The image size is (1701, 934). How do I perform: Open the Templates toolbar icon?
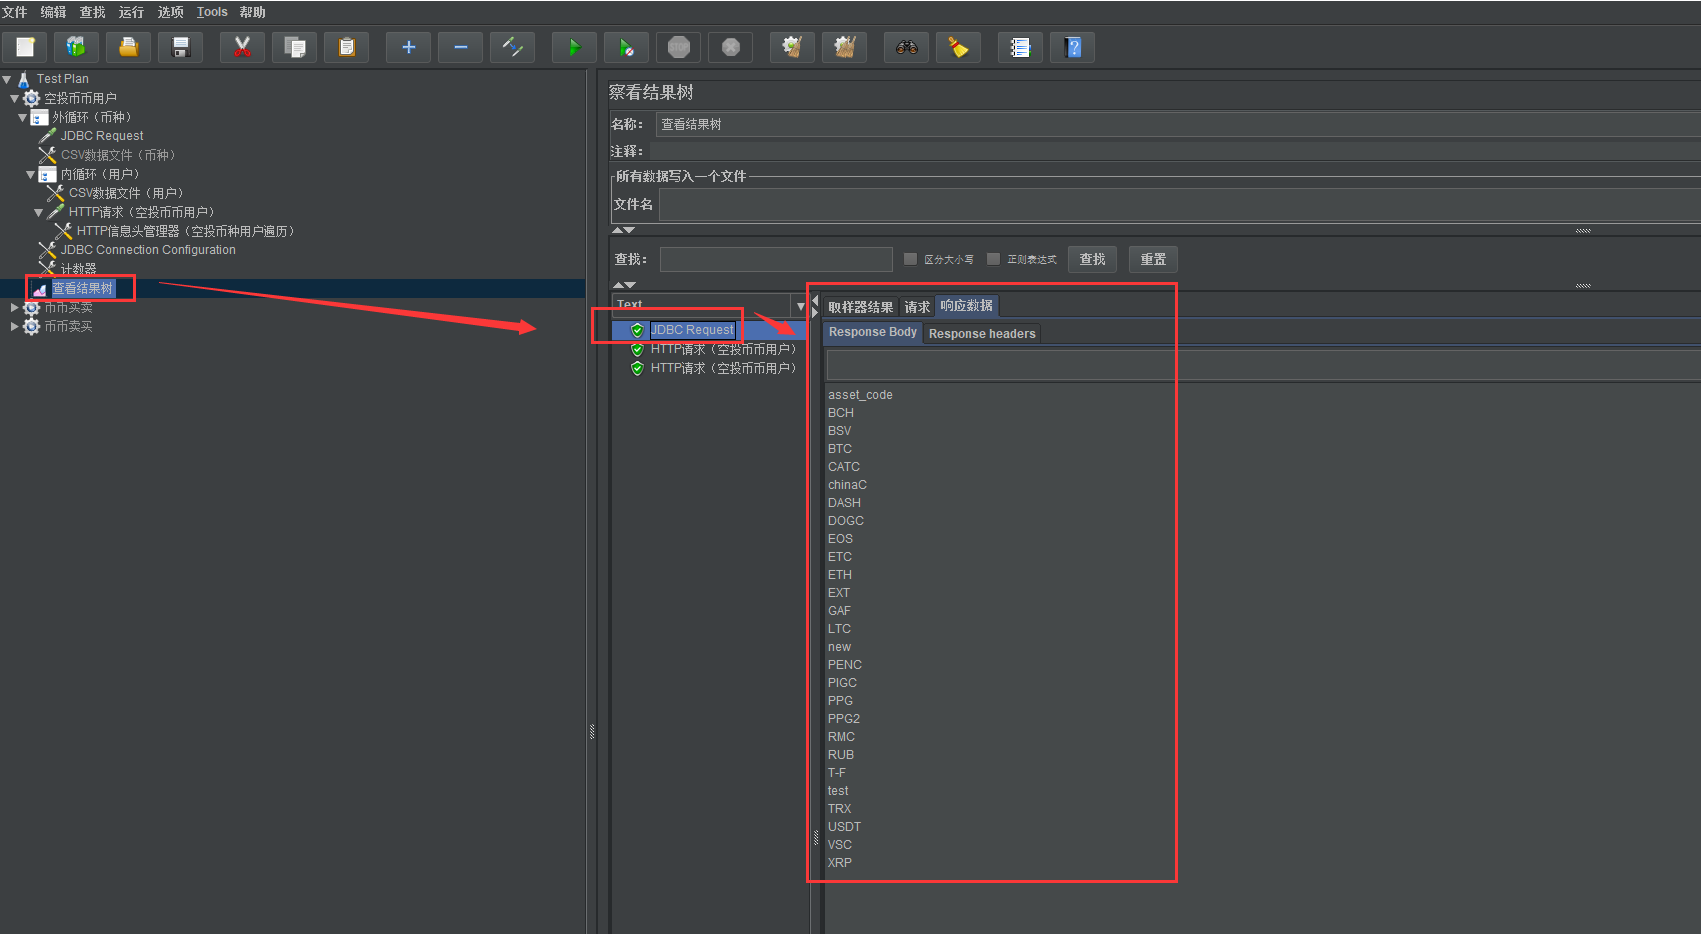tap(76, 47)
